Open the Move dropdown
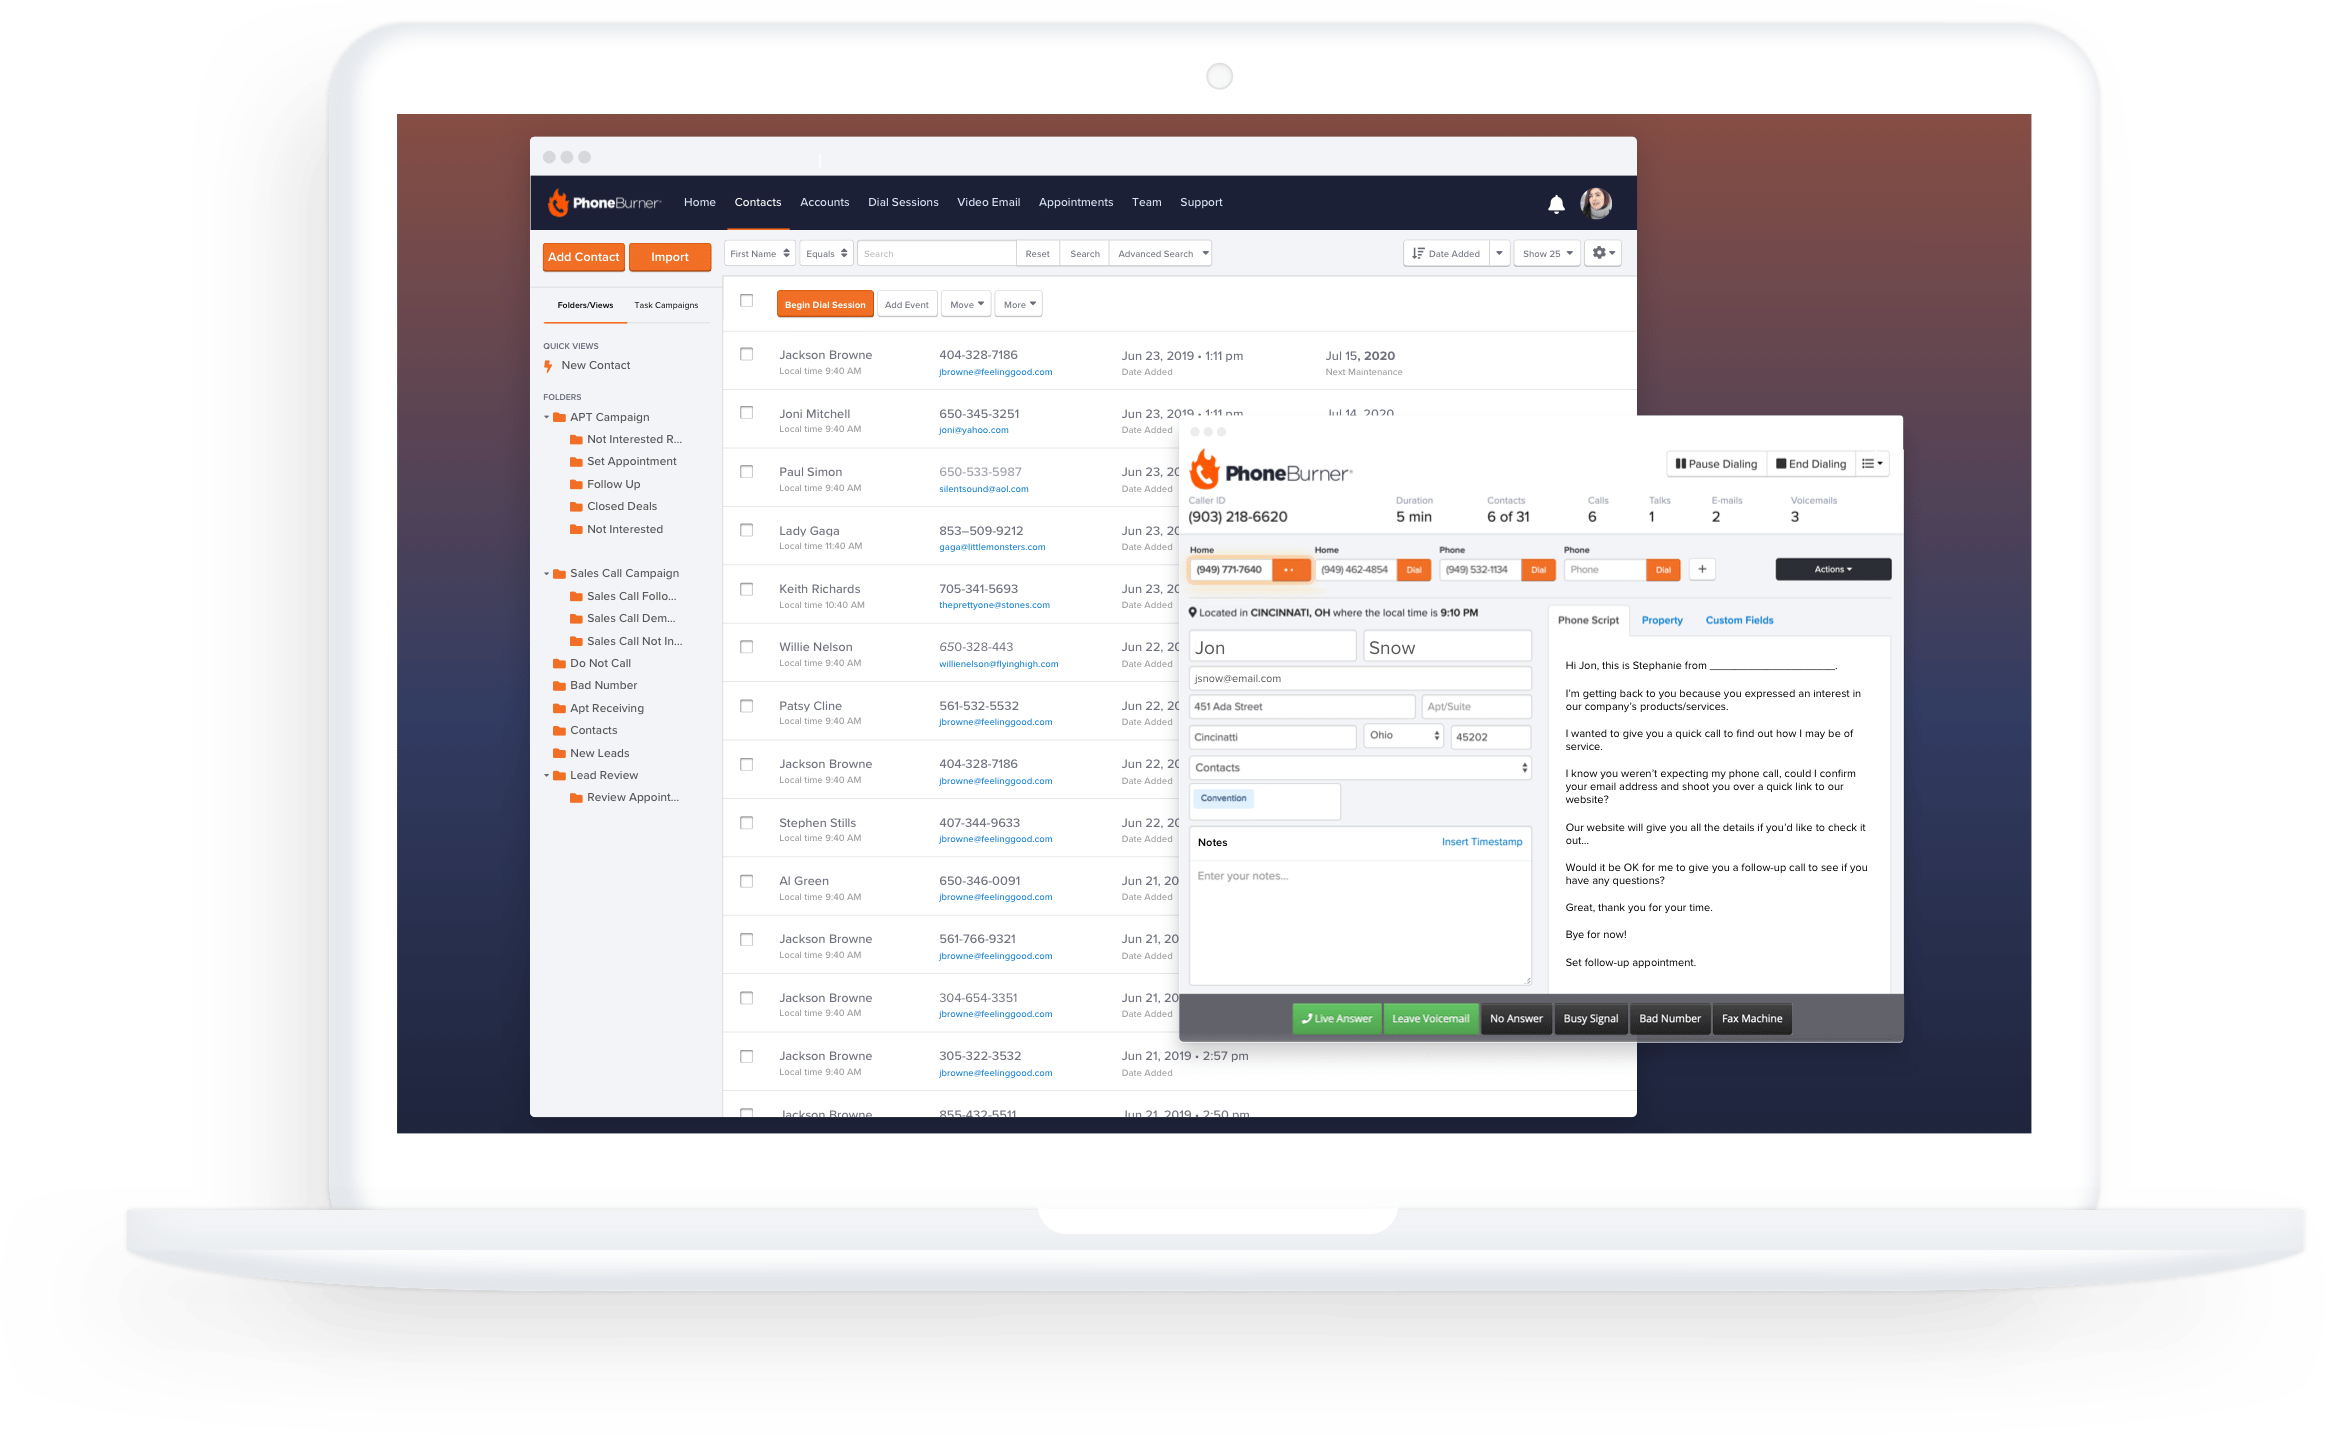2325x1434 pixels. [x=966, y=304]
